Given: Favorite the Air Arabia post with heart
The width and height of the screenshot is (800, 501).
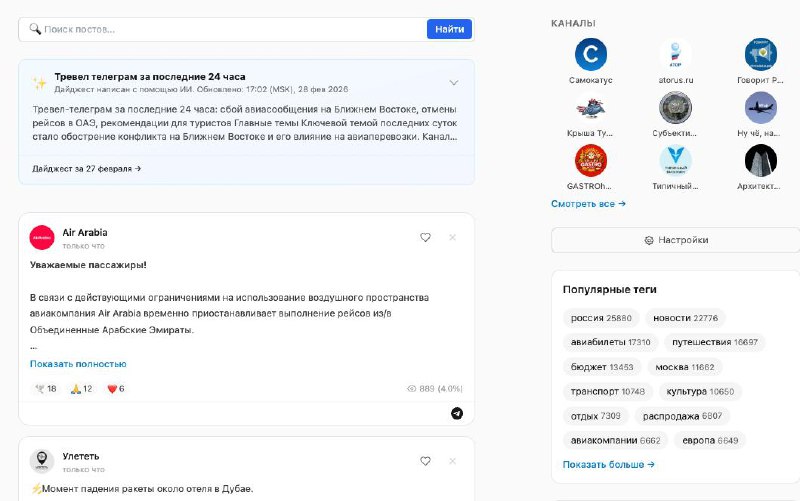Looking at the screenshot, I should pos(425,237).
